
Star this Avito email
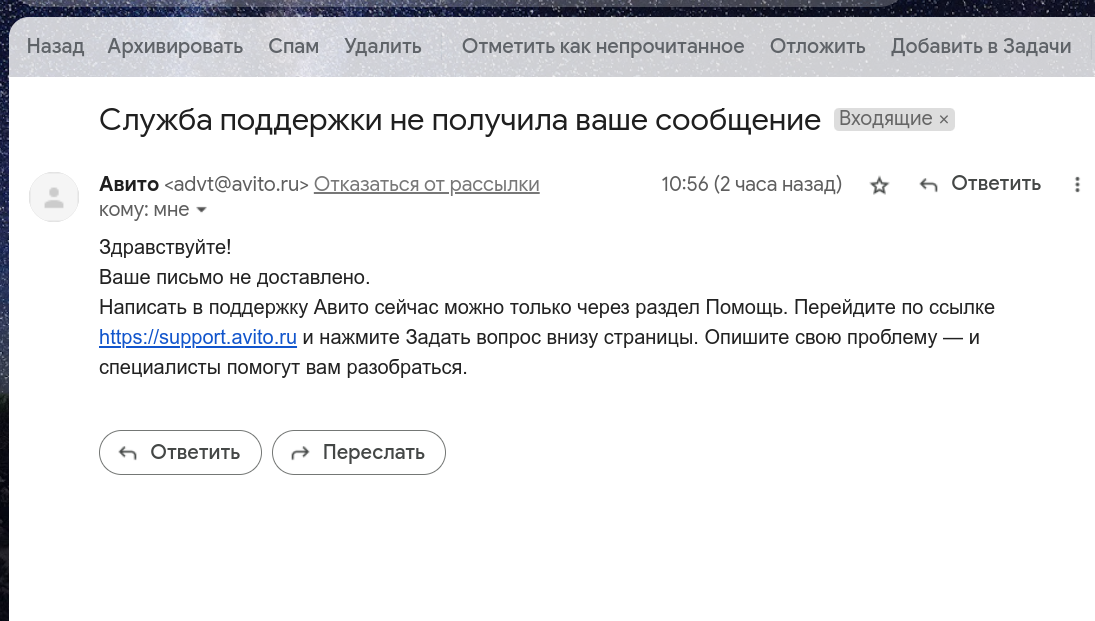[879, 185]
